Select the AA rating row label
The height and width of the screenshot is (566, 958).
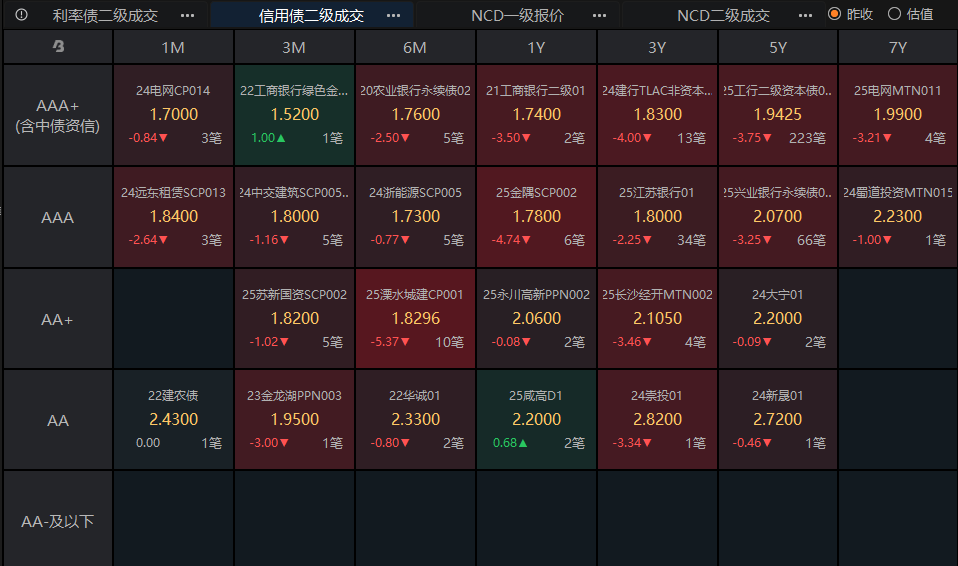click(x=57, y=420)
